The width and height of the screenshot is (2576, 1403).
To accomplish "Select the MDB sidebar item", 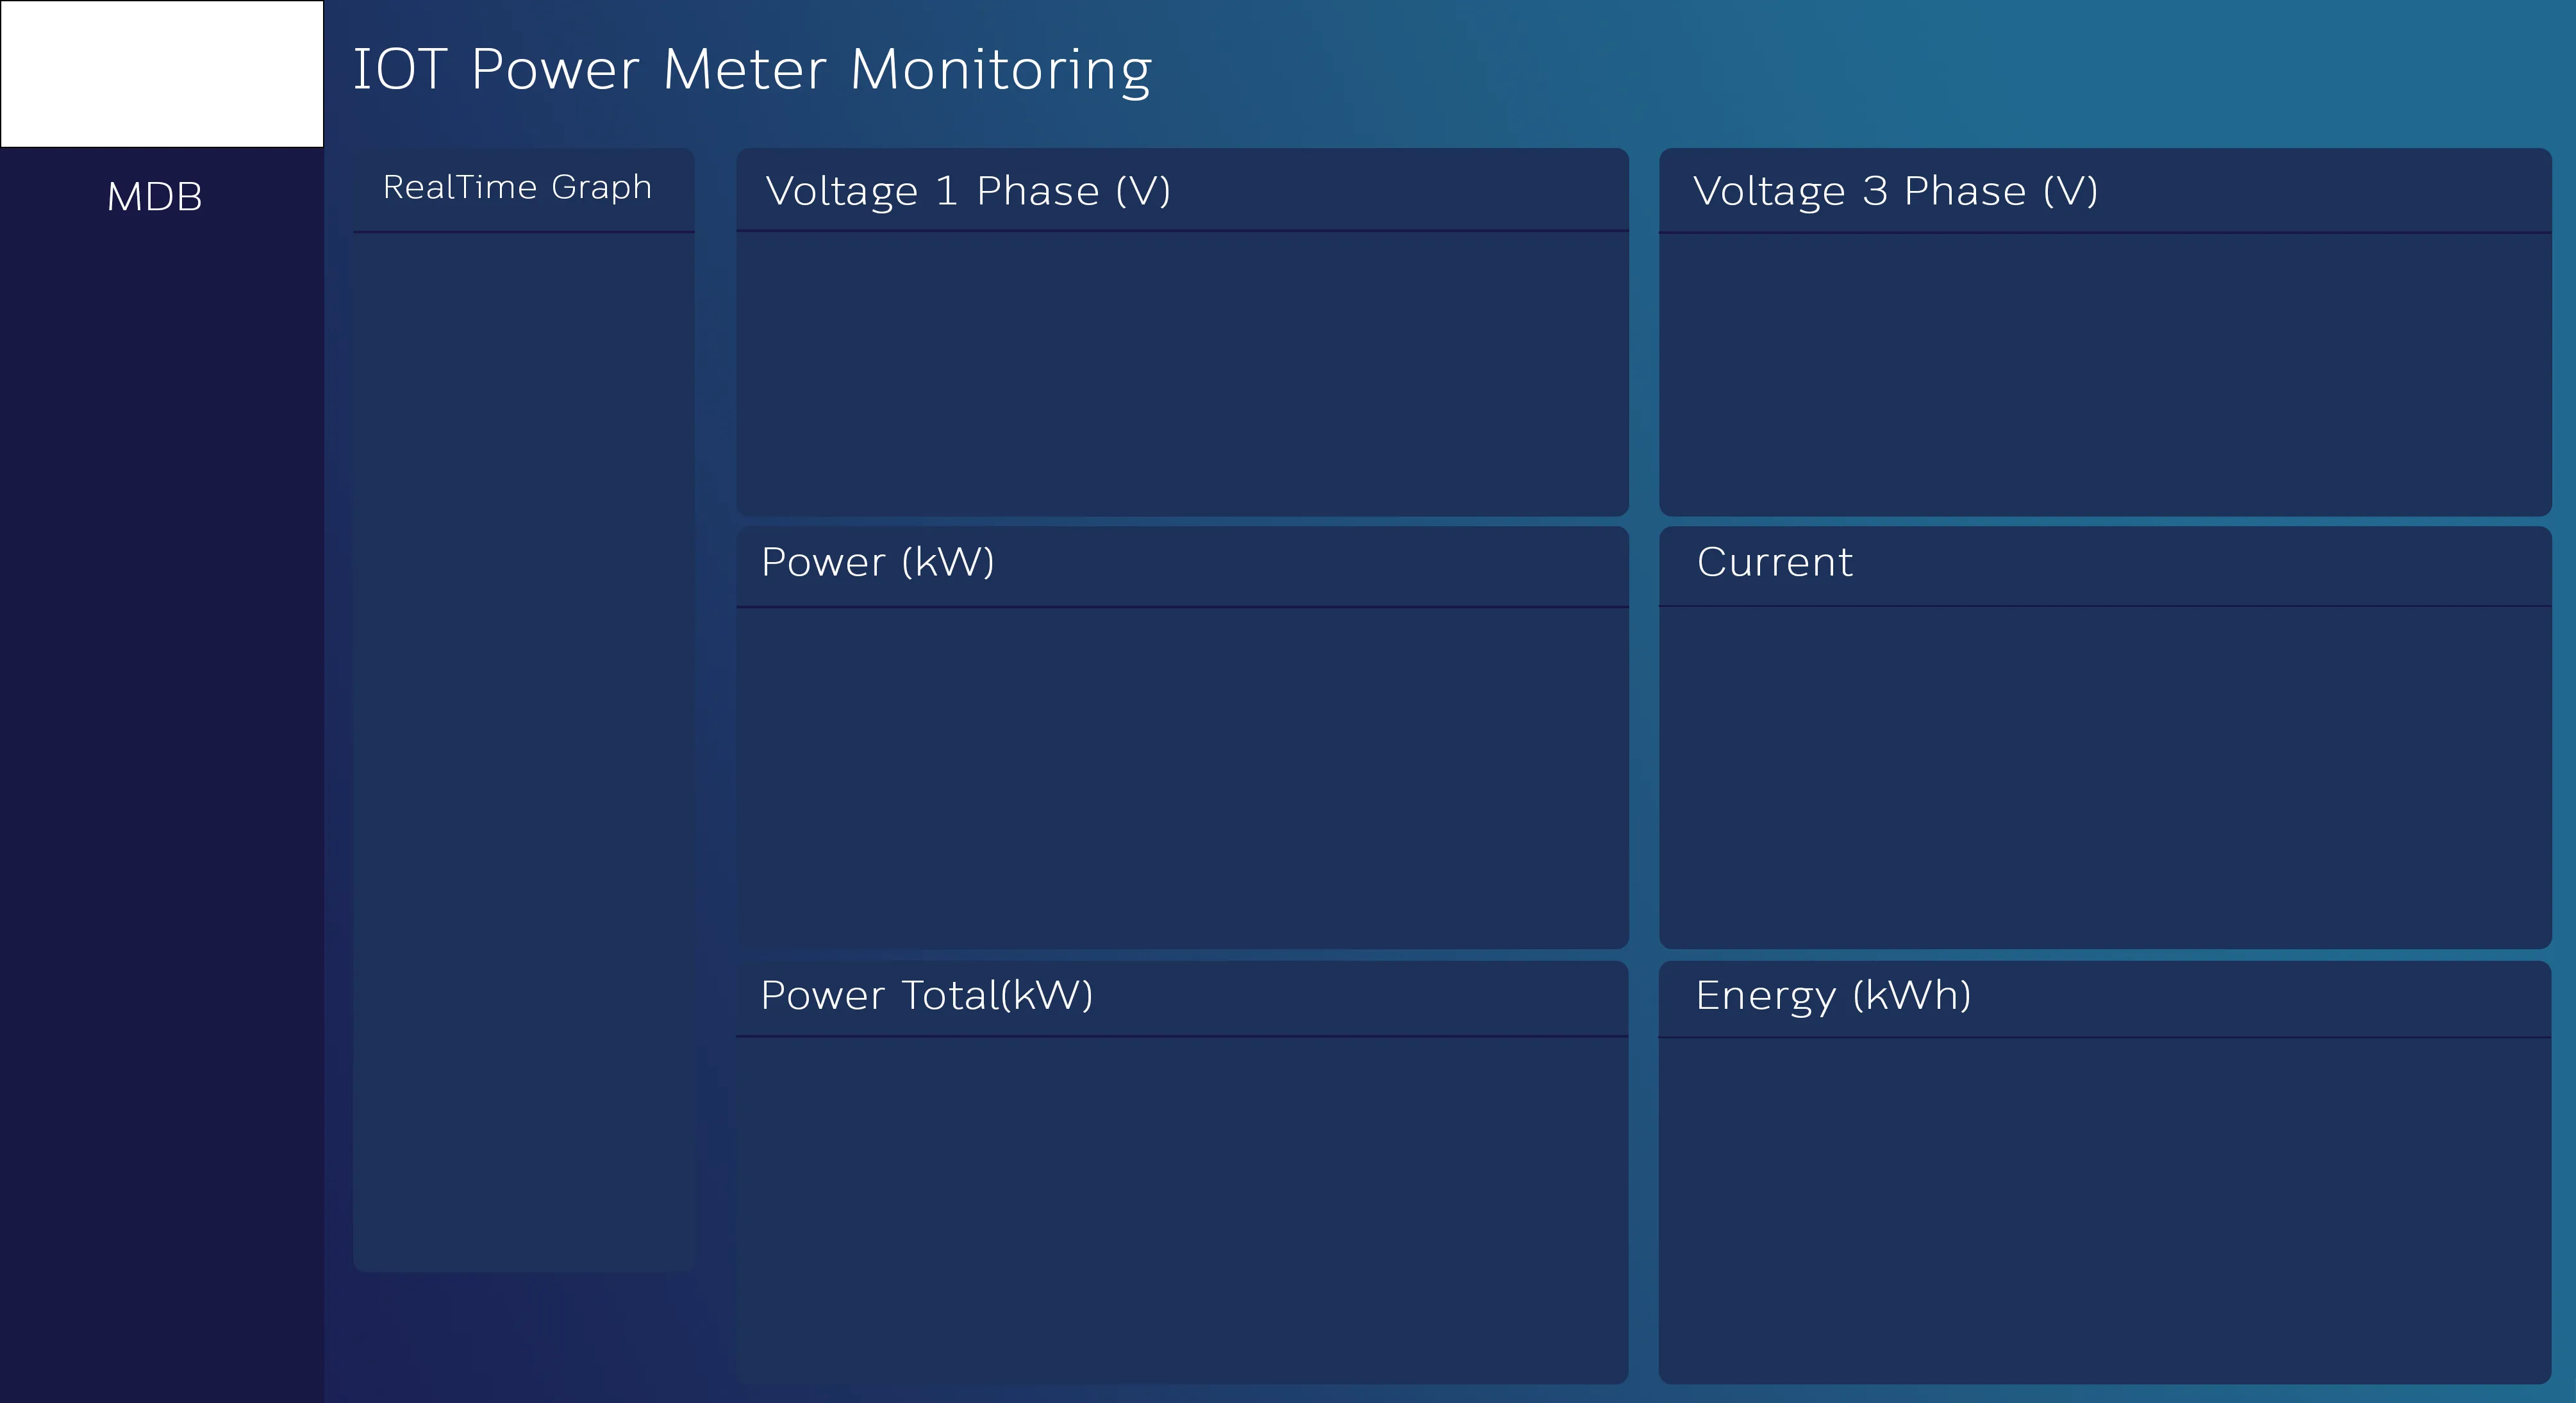I will tap(155, 196).
